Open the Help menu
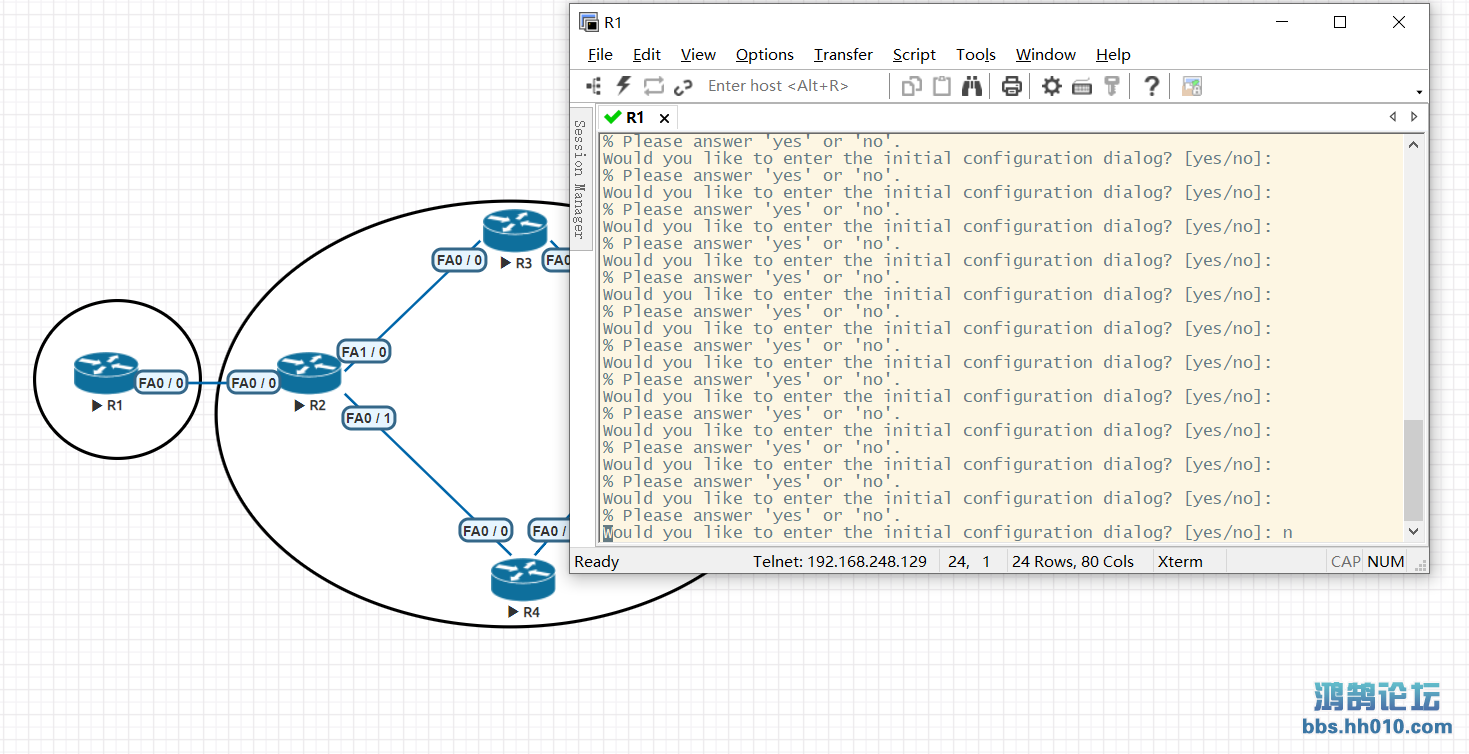 coord(1113,55)
